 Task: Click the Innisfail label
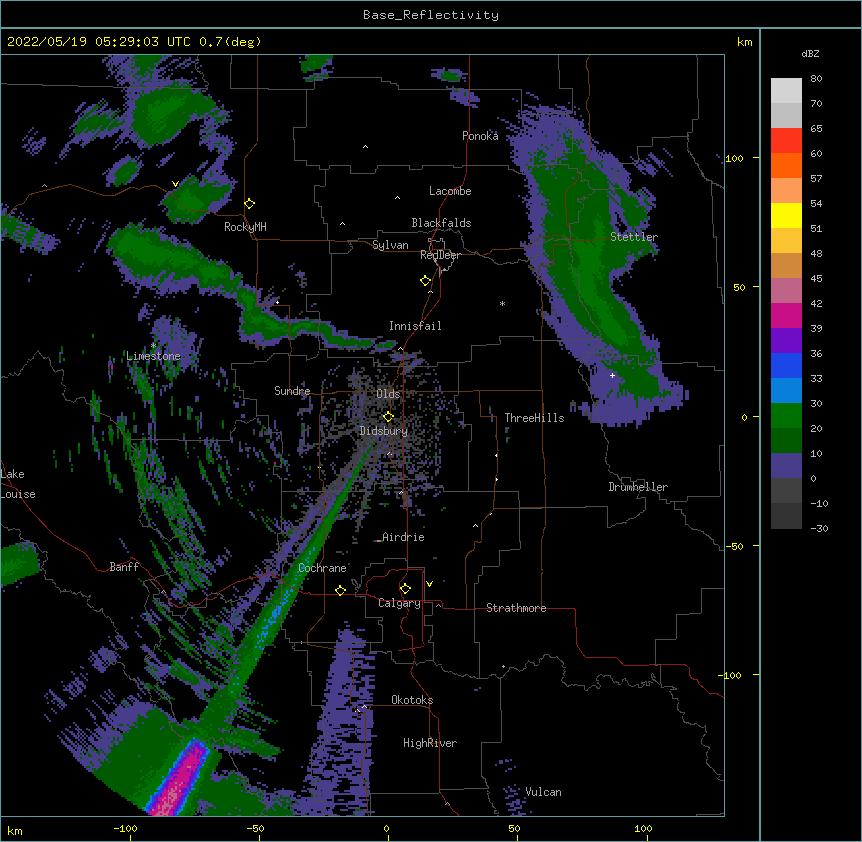click(x=415, y=326)
